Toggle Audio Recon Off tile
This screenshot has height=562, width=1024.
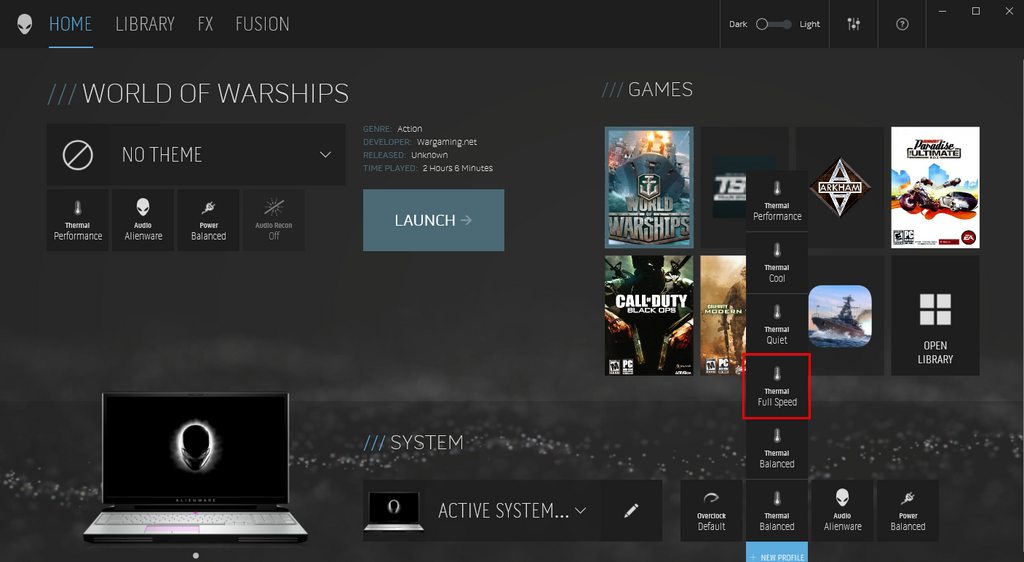click(x=274, y=220)
